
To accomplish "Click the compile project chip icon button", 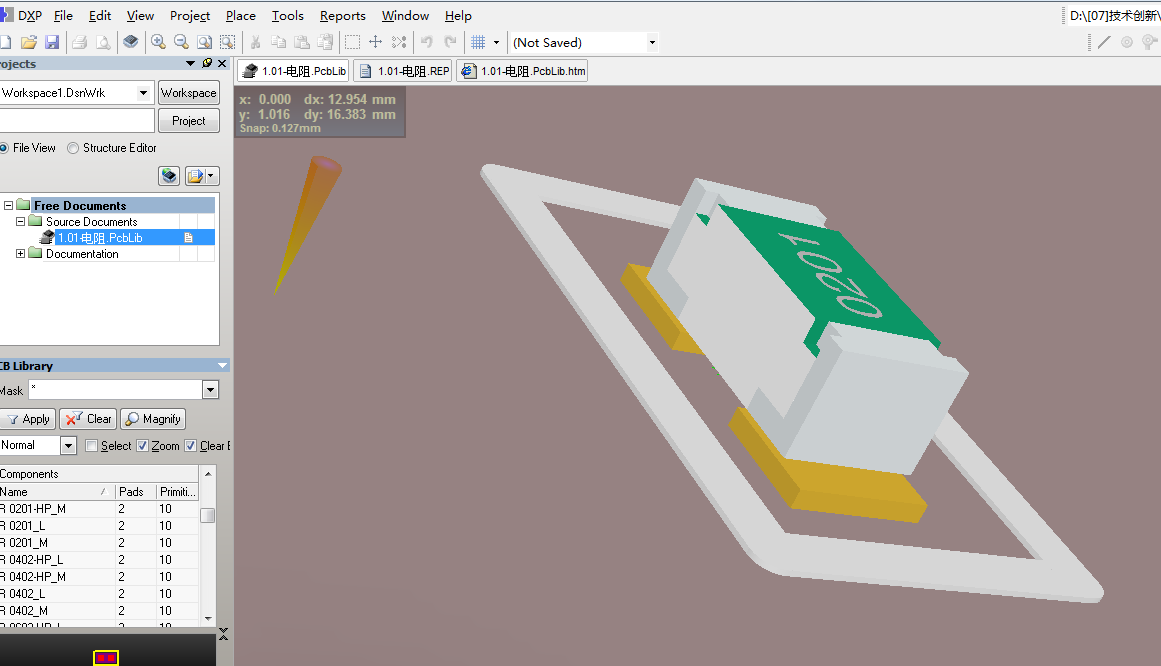I will 169,176.
